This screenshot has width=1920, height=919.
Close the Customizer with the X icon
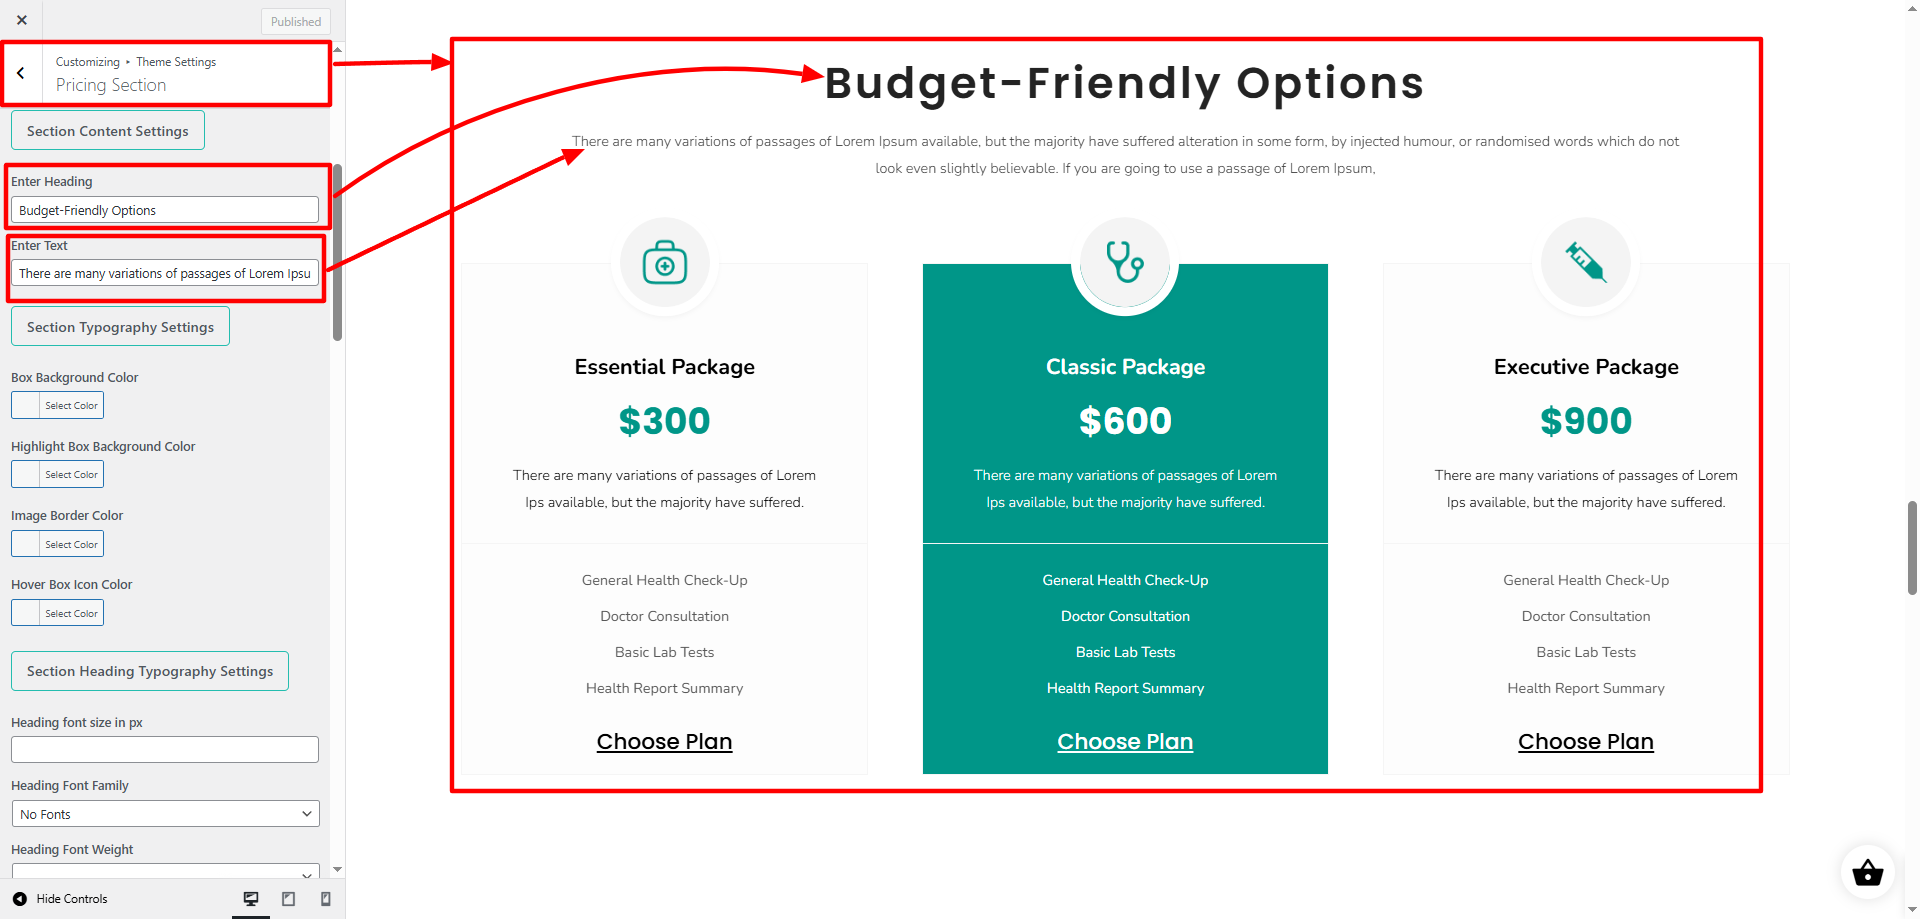pos(22,20)
